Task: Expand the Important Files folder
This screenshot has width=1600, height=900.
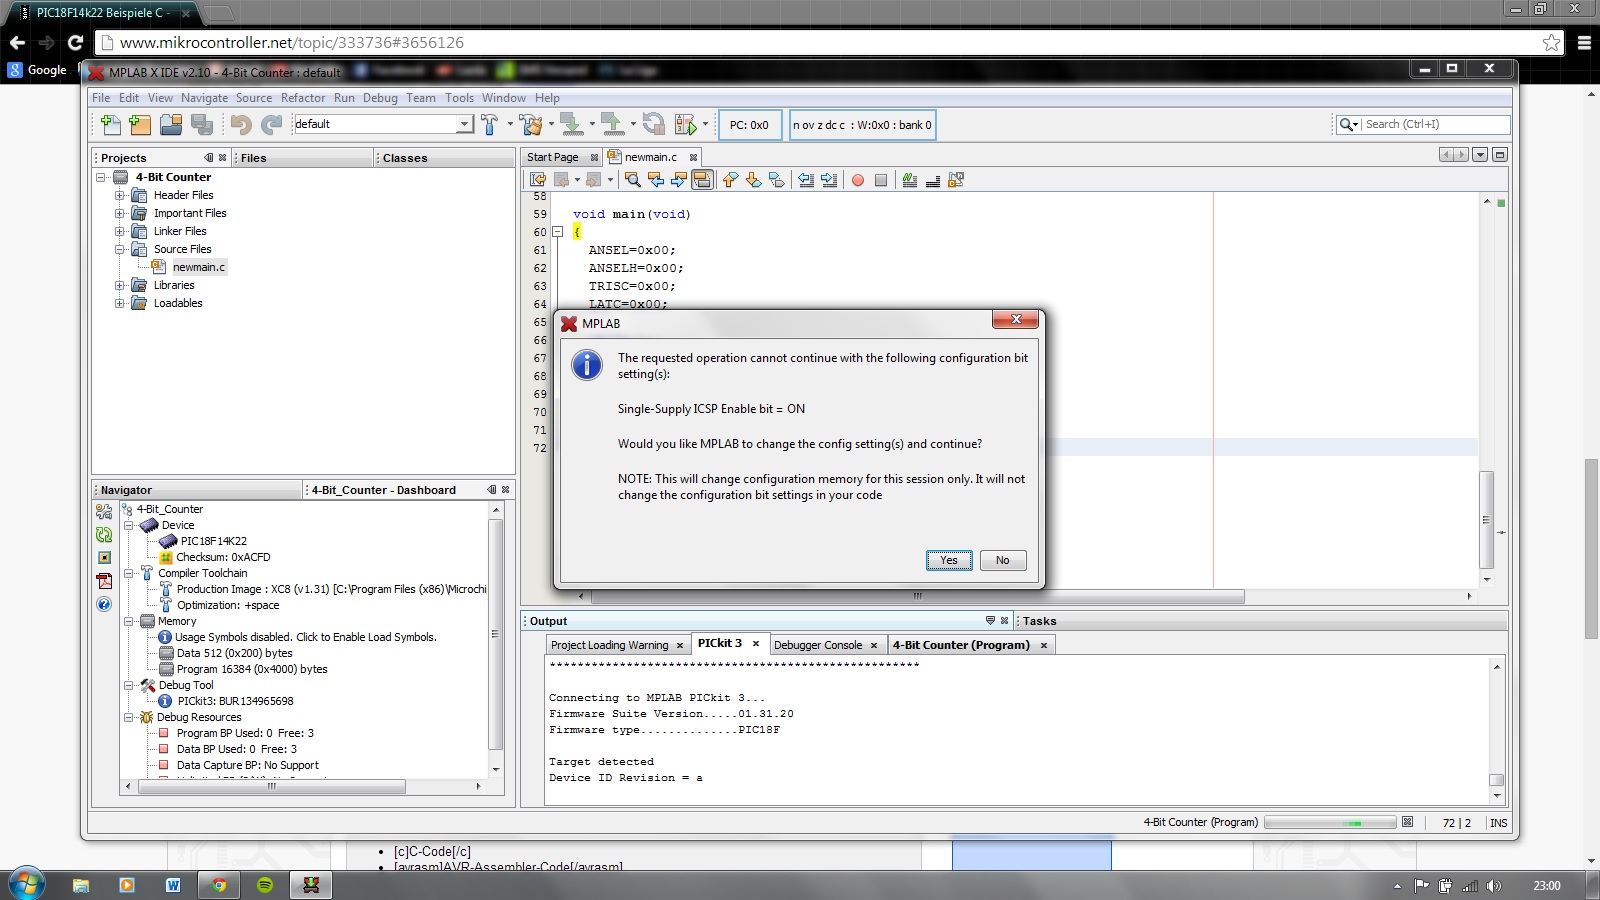Action: 119,213
